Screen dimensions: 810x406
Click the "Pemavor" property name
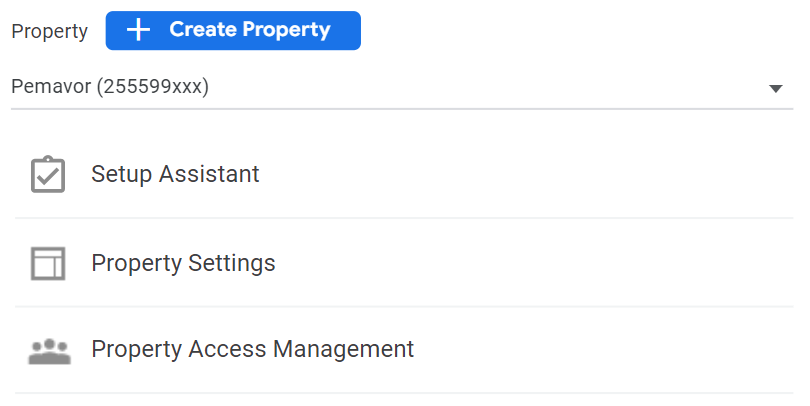(51, 88)
